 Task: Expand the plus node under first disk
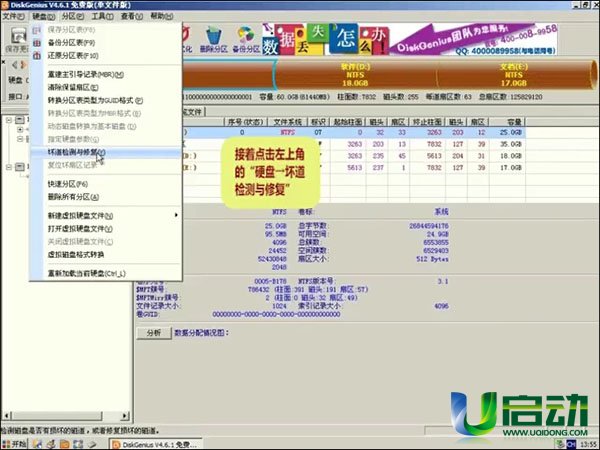pyautogui.click(x=20, y=129)
